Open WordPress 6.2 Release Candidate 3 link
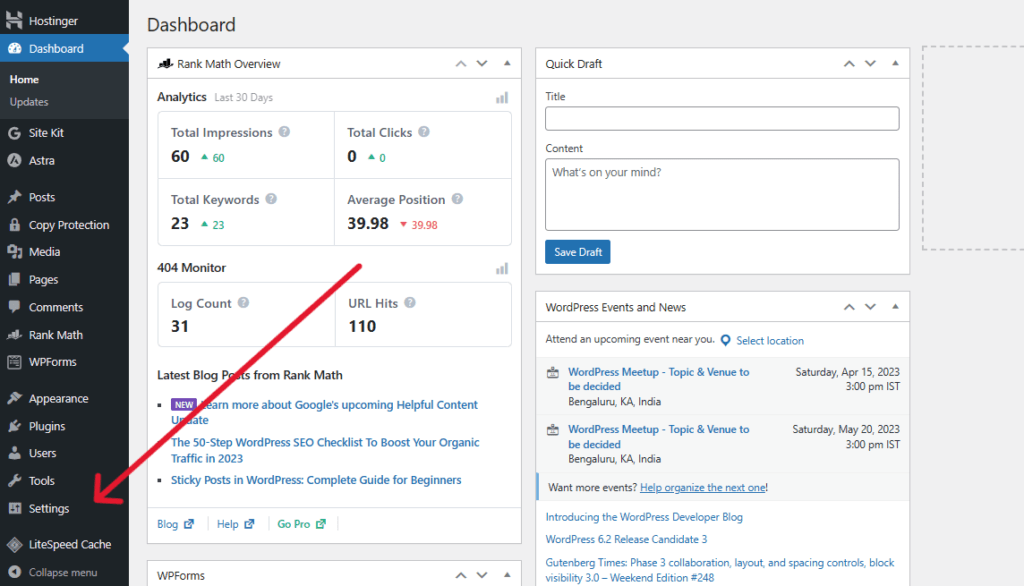 click(626, 539)
